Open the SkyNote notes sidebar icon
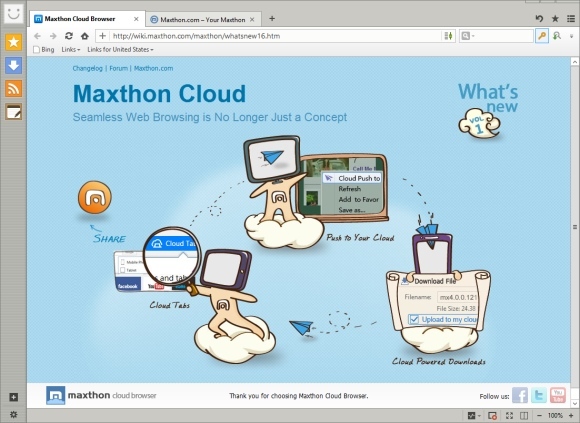 tap(13, 112)
